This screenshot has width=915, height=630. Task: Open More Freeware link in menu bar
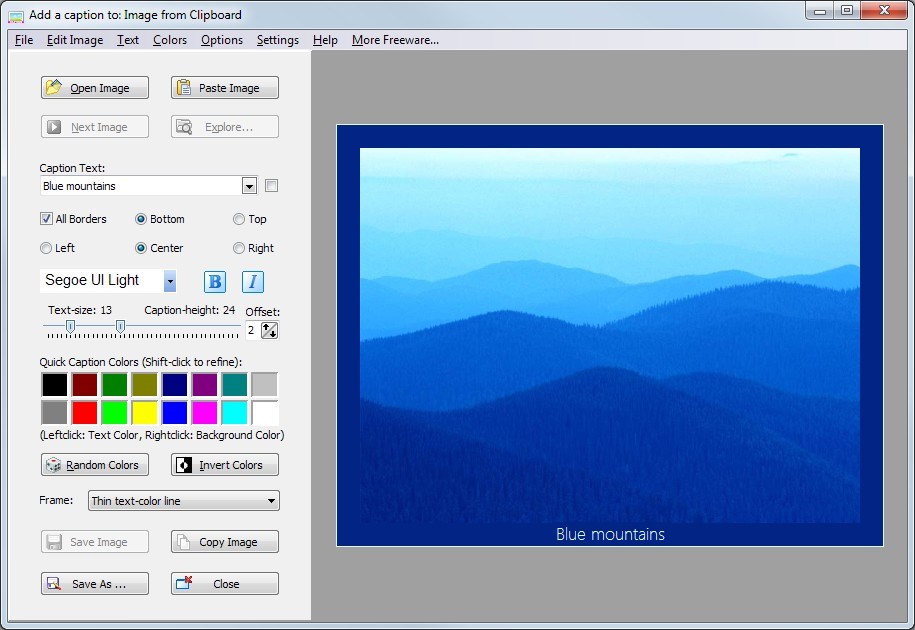[395, 40]
